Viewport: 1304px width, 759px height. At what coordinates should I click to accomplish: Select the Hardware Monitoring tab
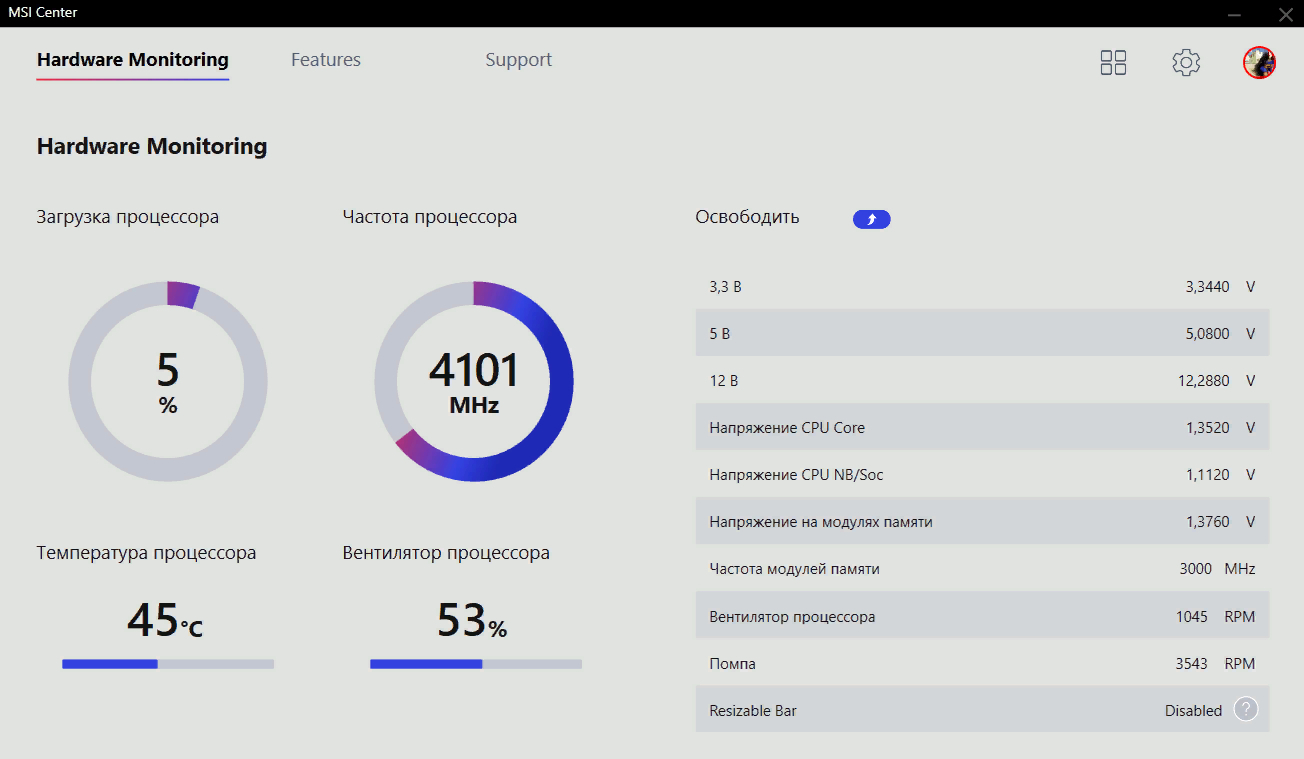tap(133, 60)
